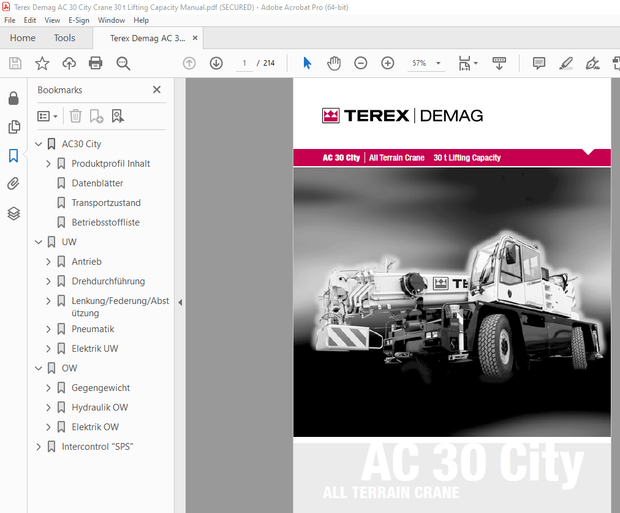Image resolution: width=620 pixels, height=513 pixels.
Task: Expand the Hydraulik OW bookmark
Action: 48,407
